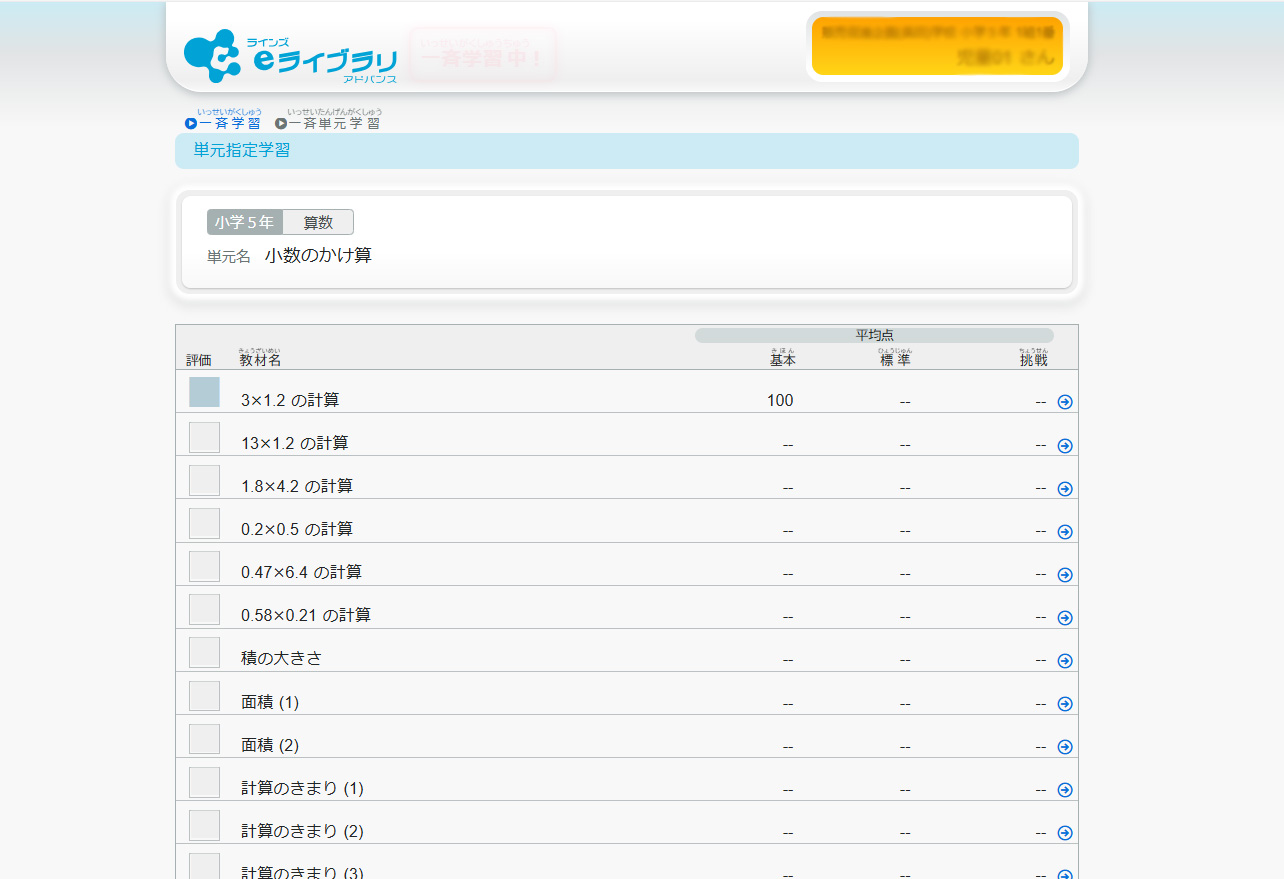Switch to 一斉学習 tab
Viewport: 1284px width, 879px height.
click(x=223, y=123)
